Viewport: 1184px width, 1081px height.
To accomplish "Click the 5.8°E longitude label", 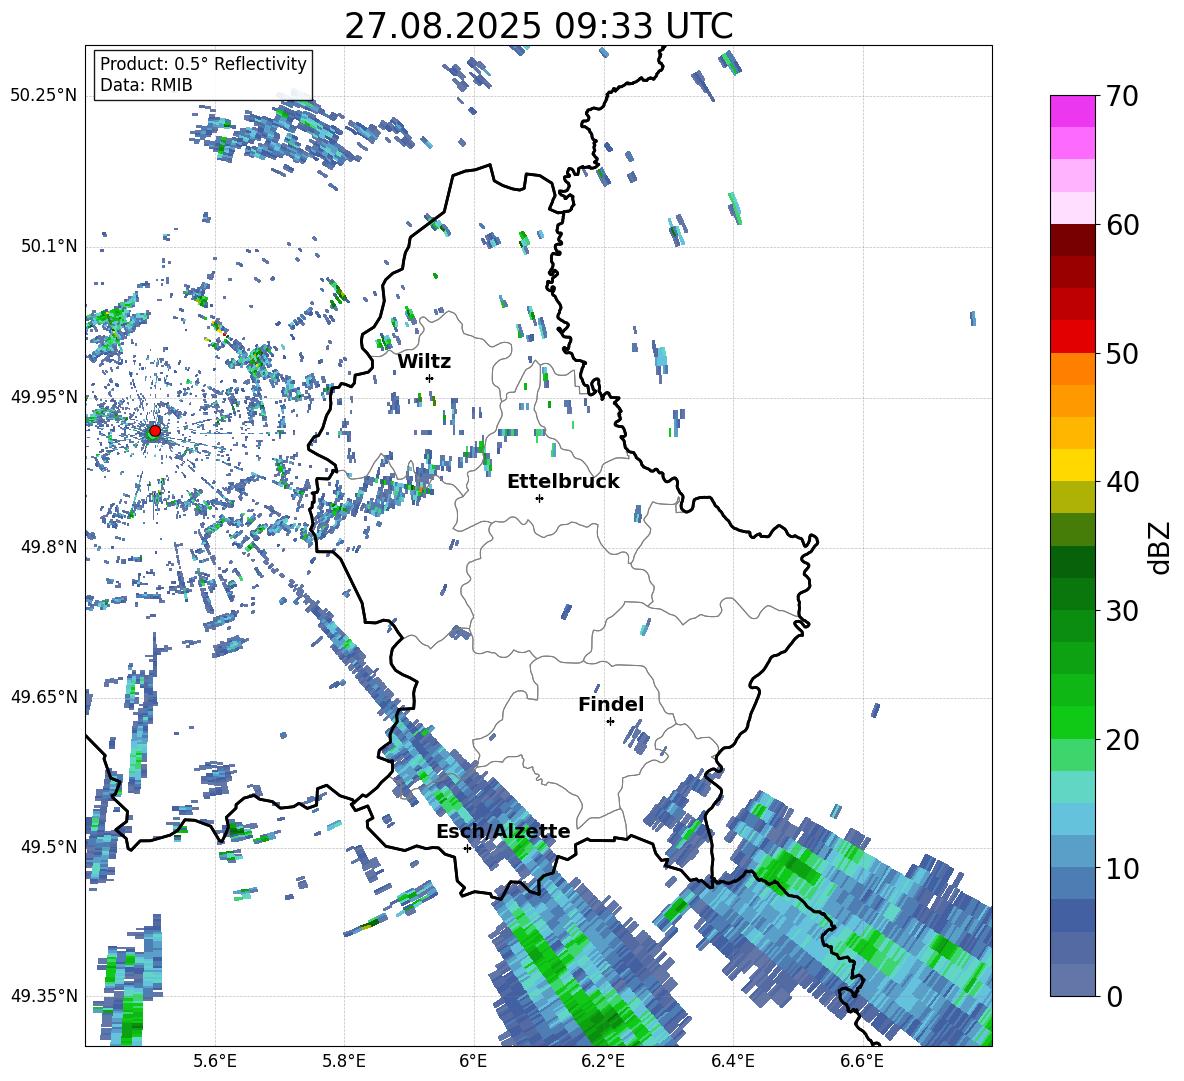I will pos(344,1061).
